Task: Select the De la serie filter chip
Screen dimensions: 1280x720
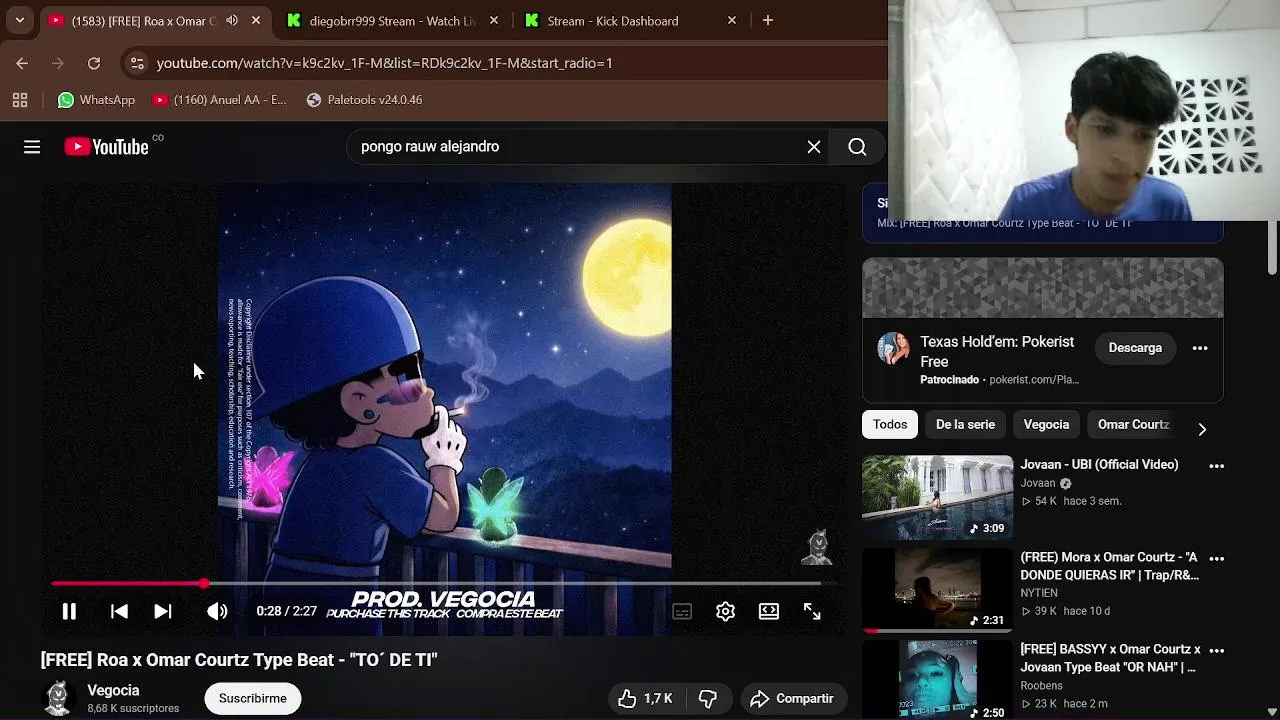Action: [x=965, y=424]
